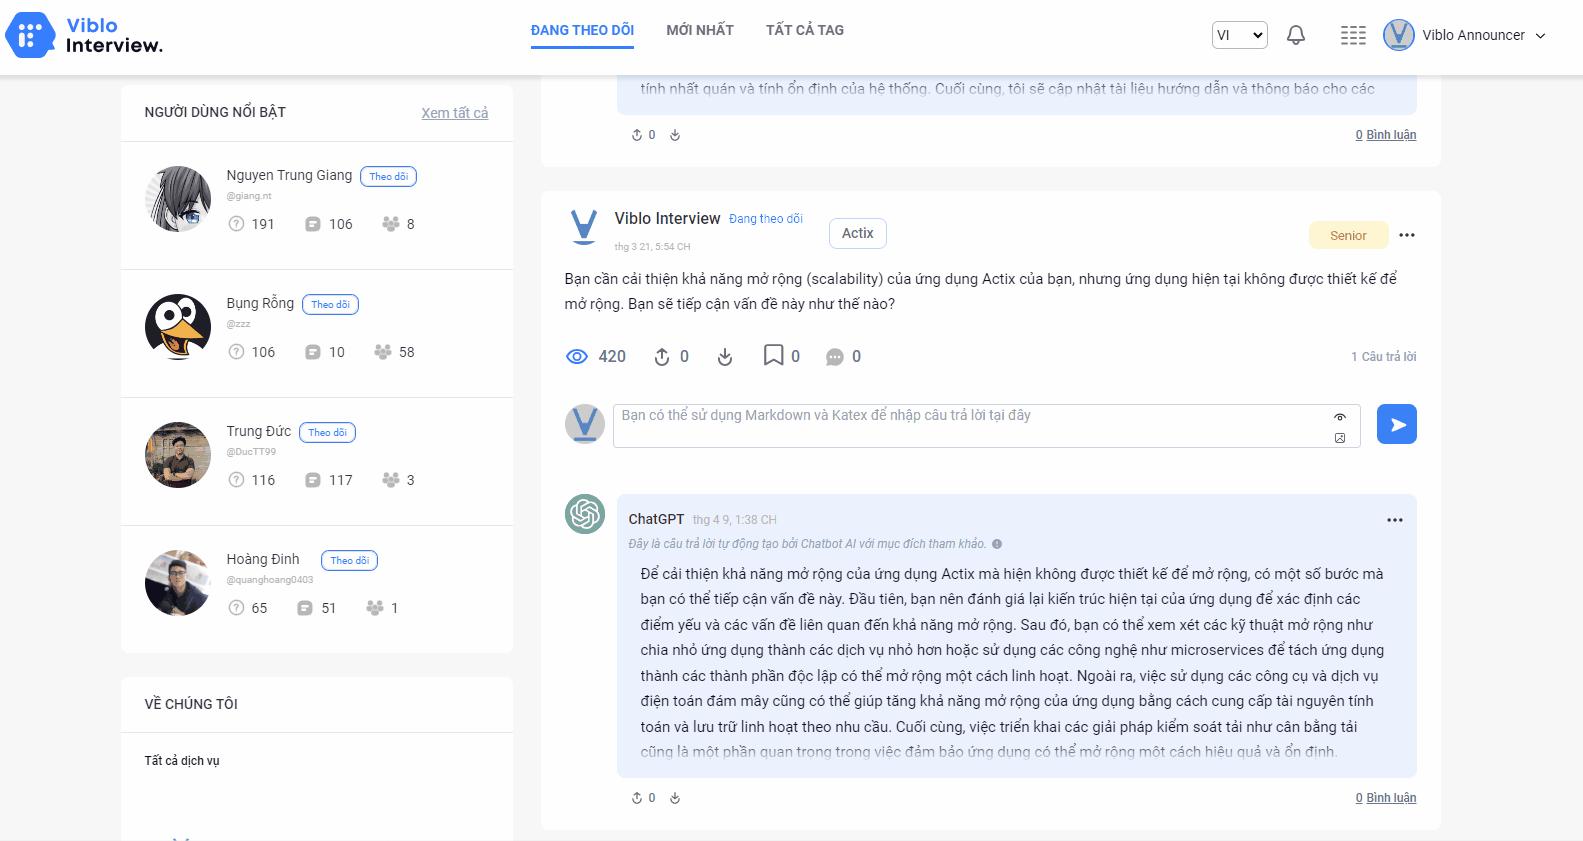
Task: Click Nguyen Trung Giang's questions count icon
Action: [236, 224]
